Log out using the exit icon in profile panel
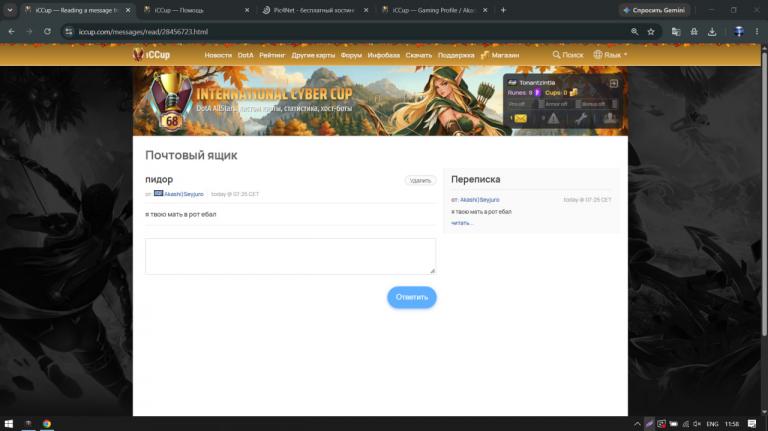 (x=614, y=83)
